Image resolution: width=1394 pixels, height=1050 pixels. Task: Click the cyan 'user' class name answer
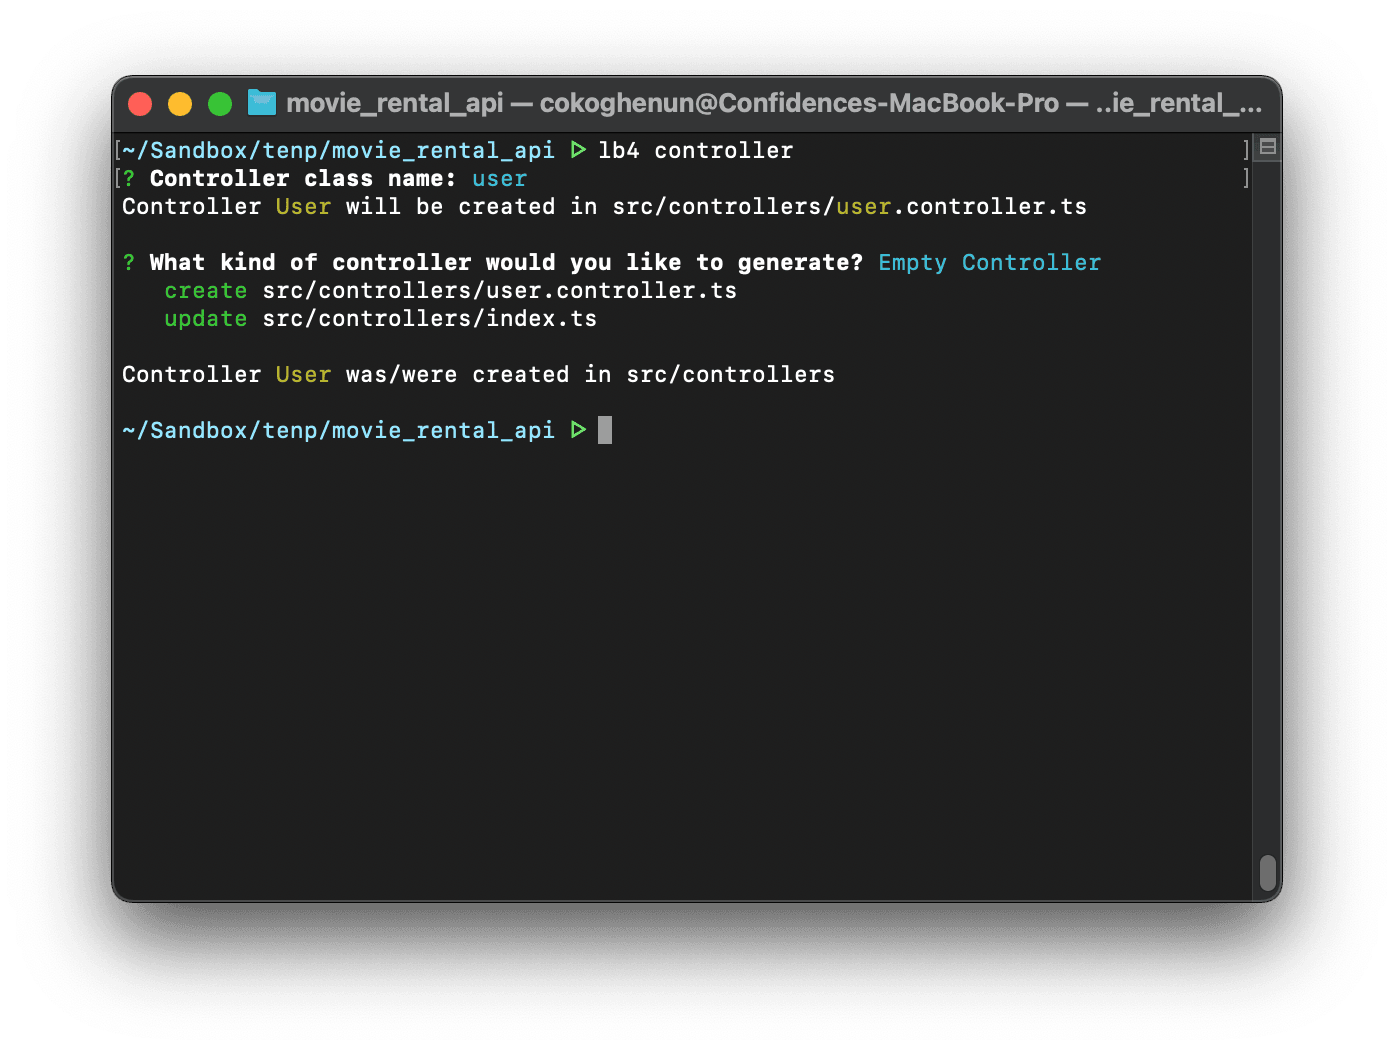pos(499,179)
